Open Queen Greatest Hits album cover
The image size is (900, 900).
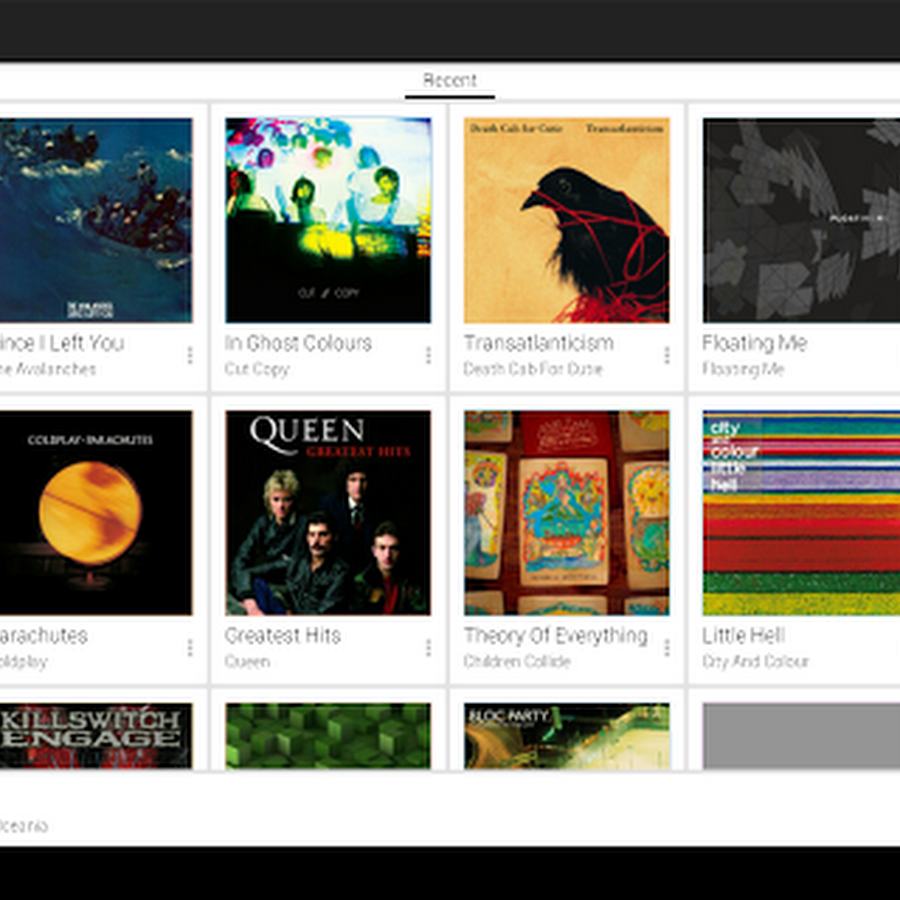(x=328, y=513)
